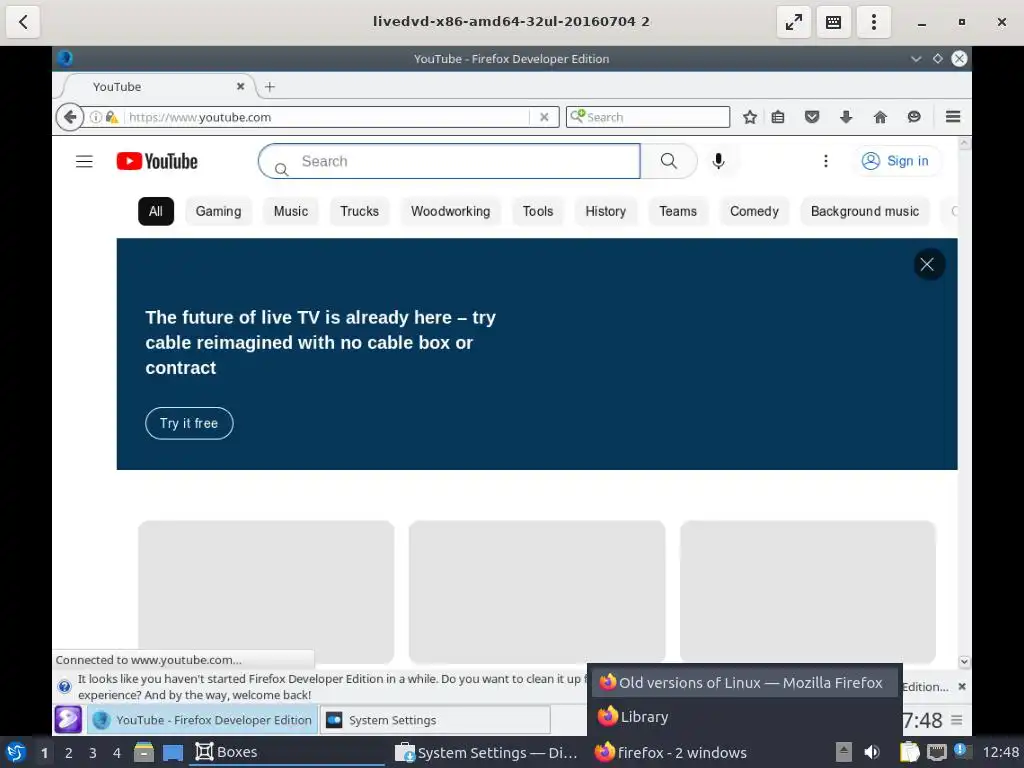Switch to the YouTube tab
Image resolution: width=1024 pixels, height=768 pixels.
coord(157,86)
